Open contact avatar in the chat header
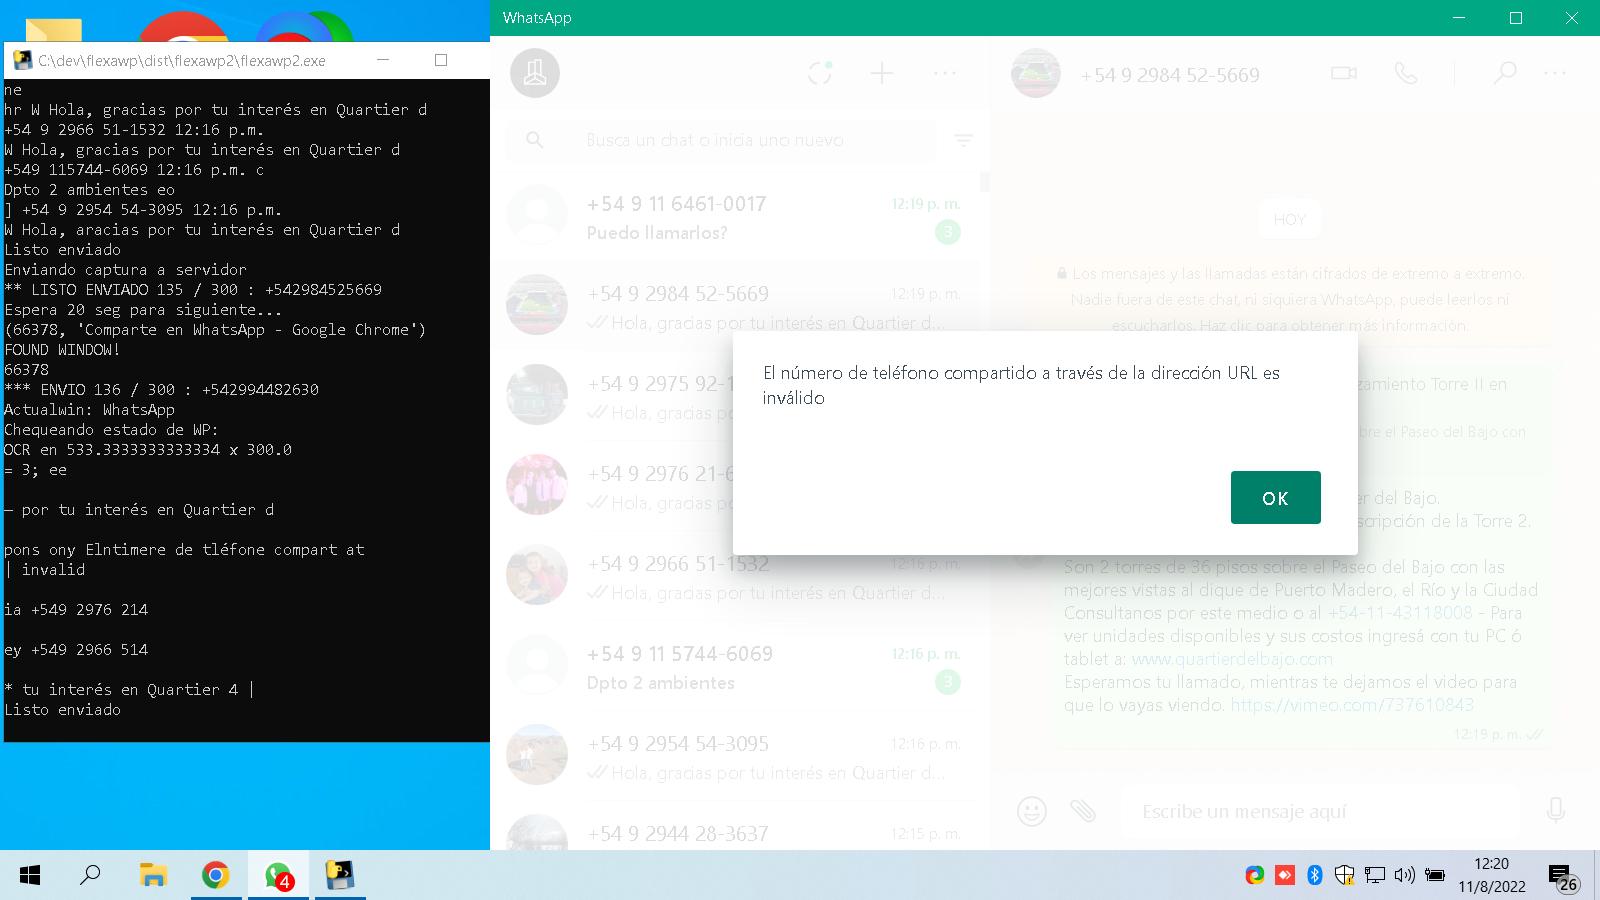The height and width of the screenshot is (900, 1600). pos(1035,73)
